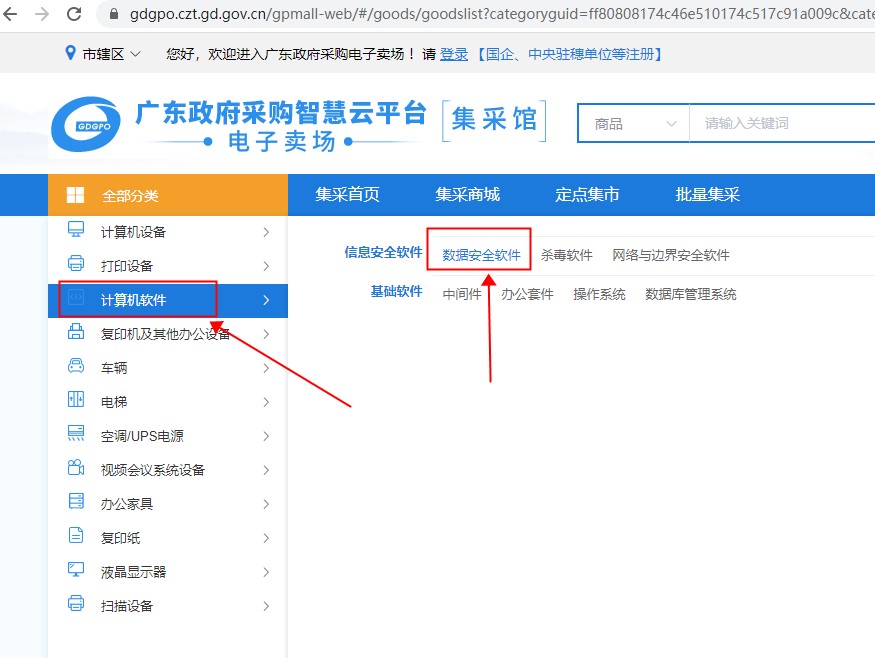Open 网络与边界安全软件 subcategory
This screenshot has height=658, width=875.
coord(671,255)
